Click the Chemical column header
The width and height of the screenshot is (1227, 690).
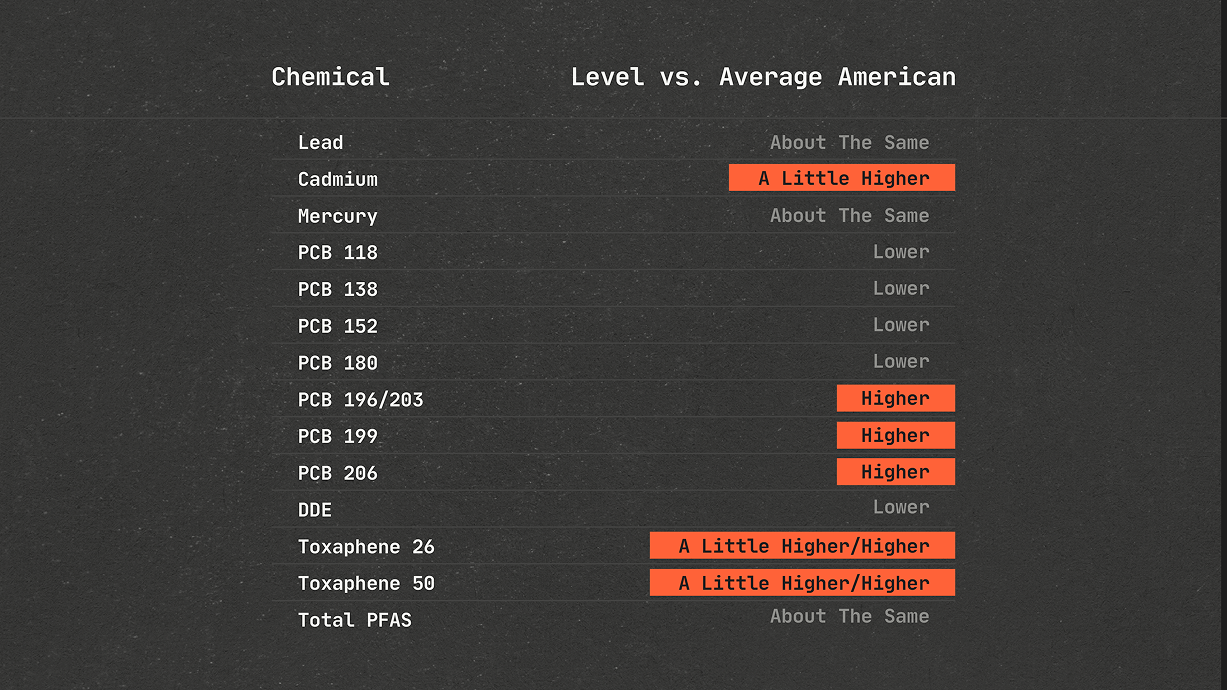click(x=330, y=77)
